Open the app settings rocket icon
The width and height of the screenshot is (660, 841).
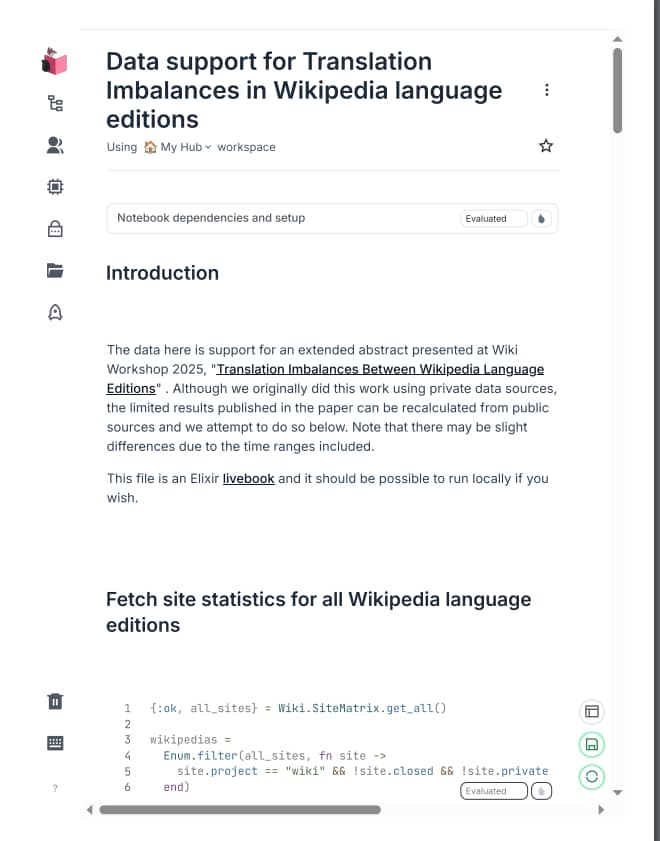point(55,312)
